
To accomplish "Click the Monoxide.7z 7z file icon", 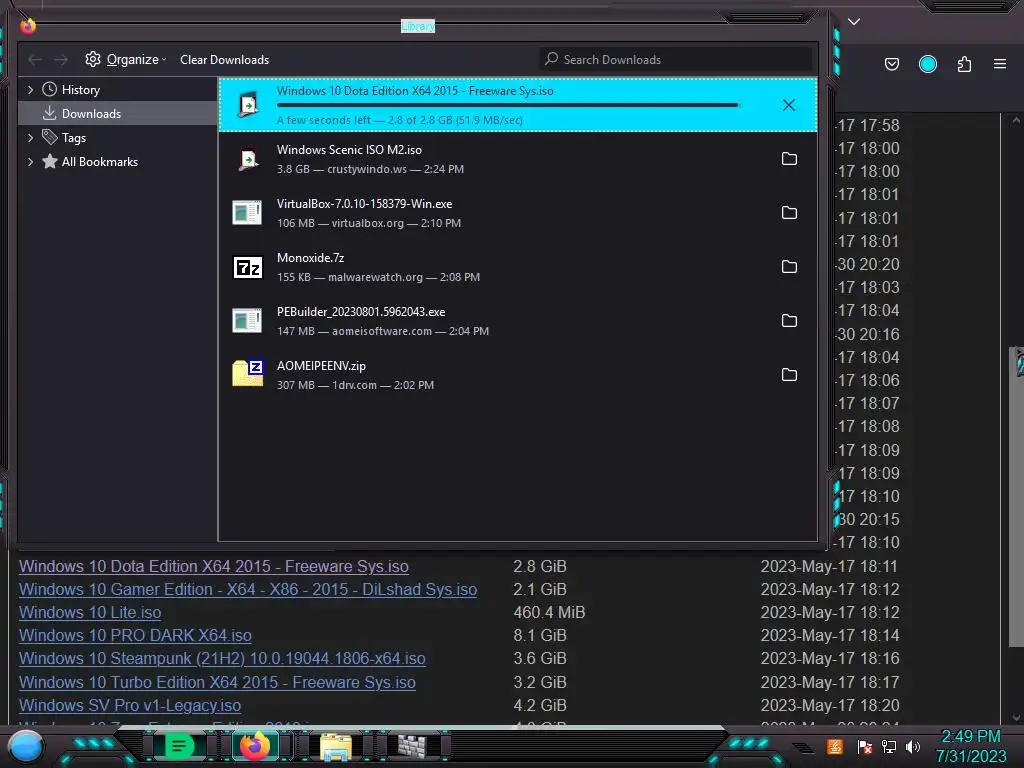I will tap(248, 267).
